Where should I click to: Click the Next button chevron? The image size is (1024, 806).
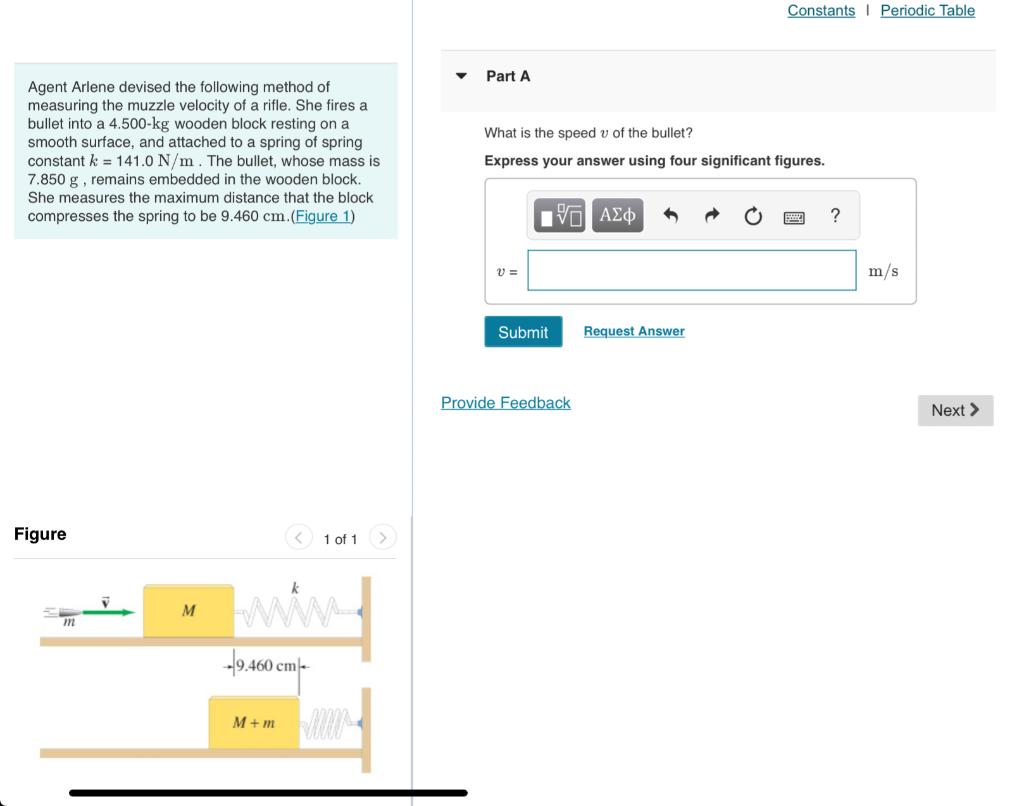977,410
